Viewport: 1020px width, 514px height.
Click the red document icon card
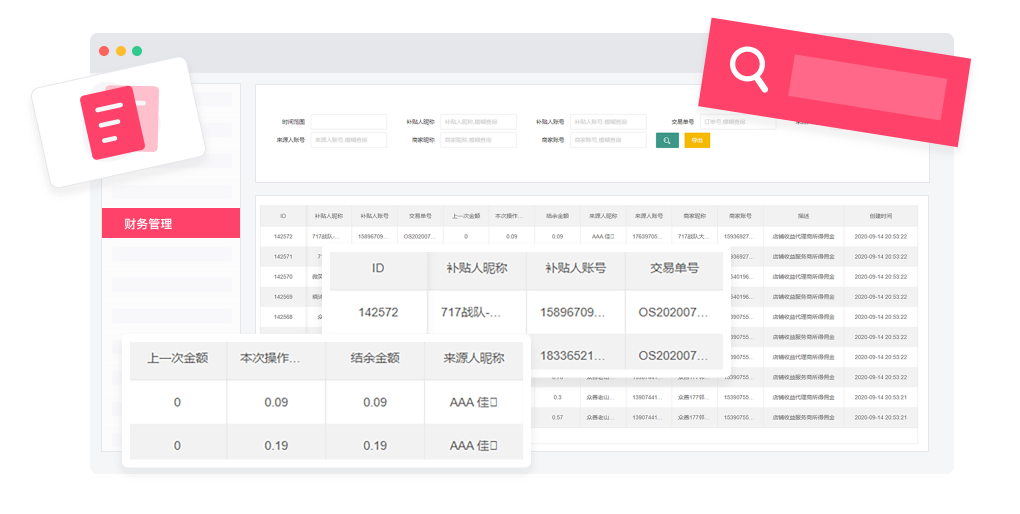113,122
